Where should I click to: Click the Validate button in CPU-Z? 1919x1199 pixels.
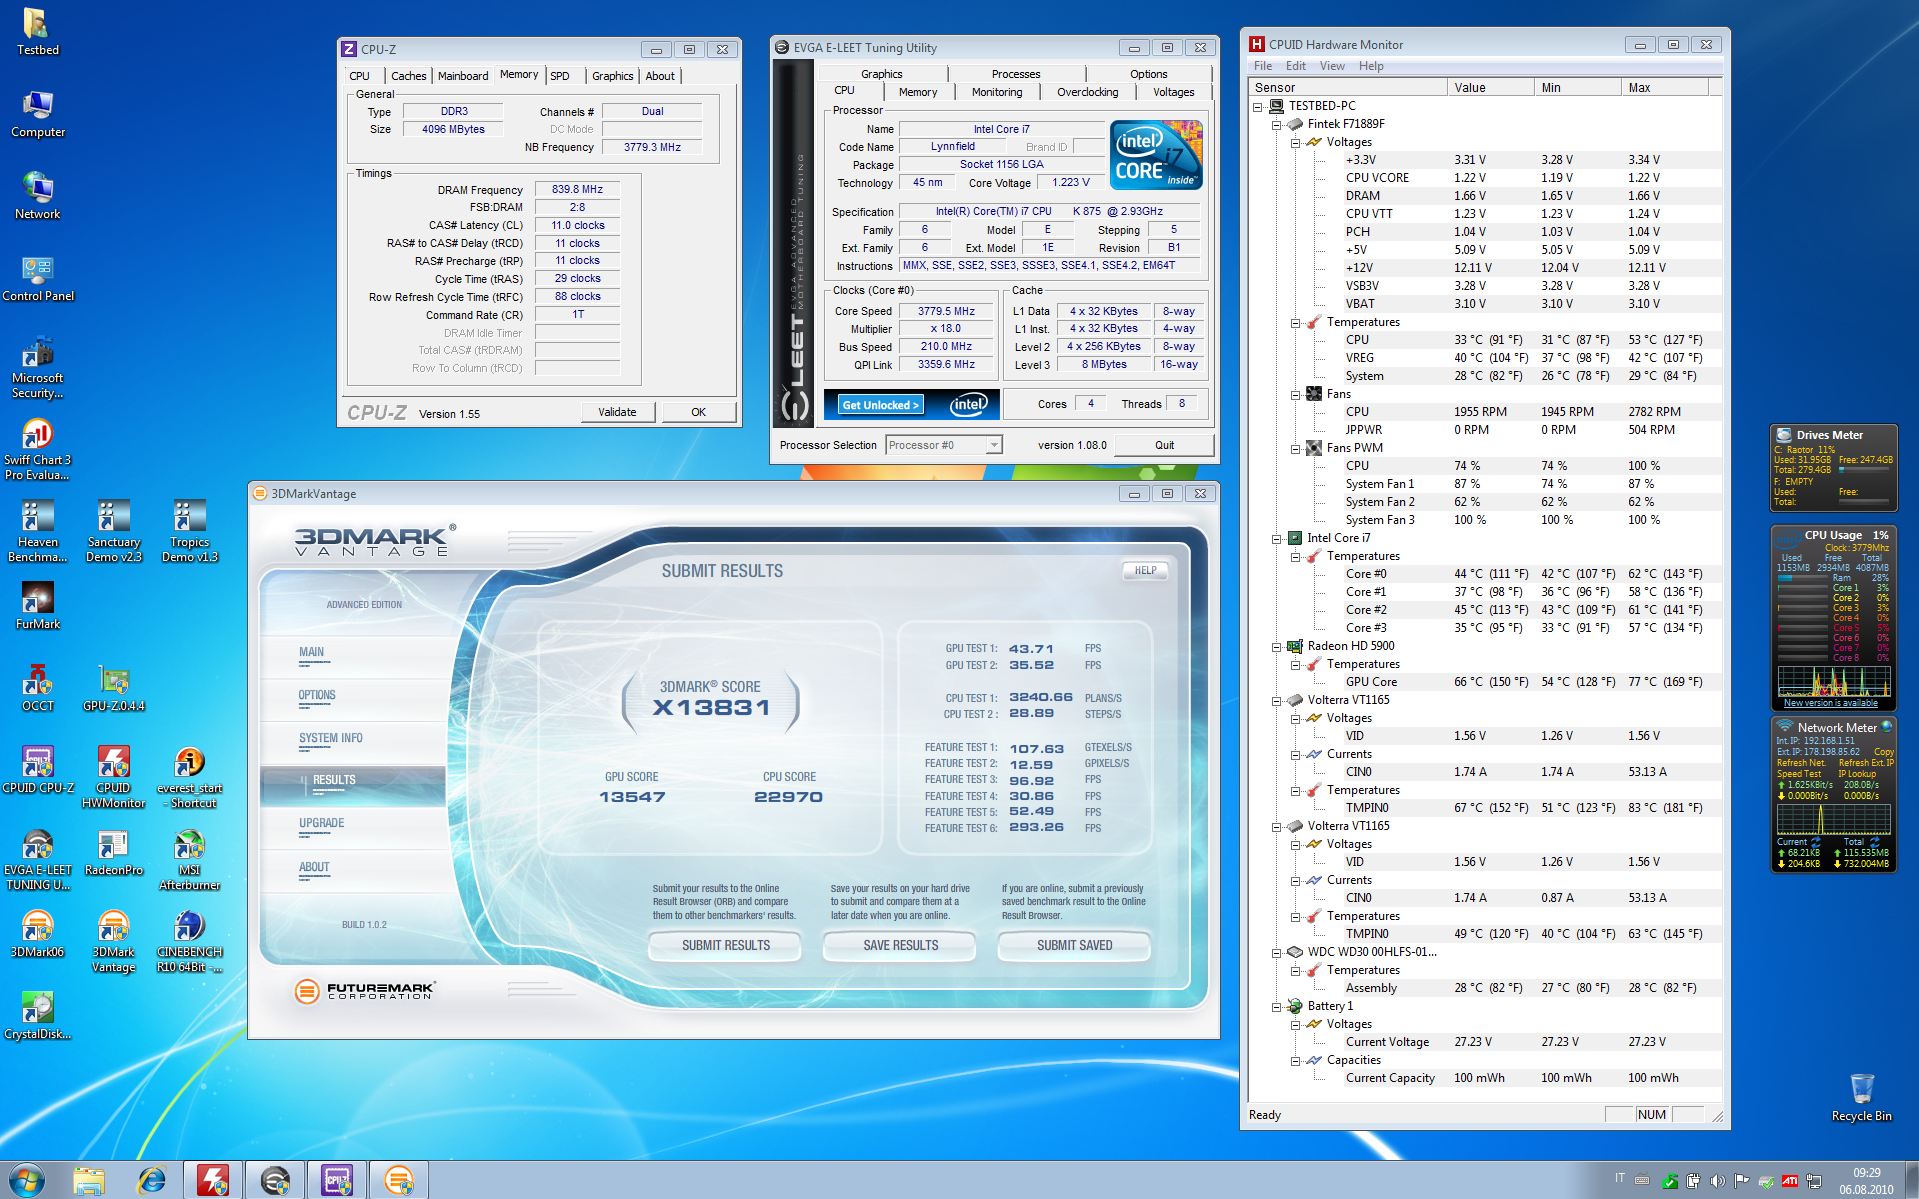617,412
